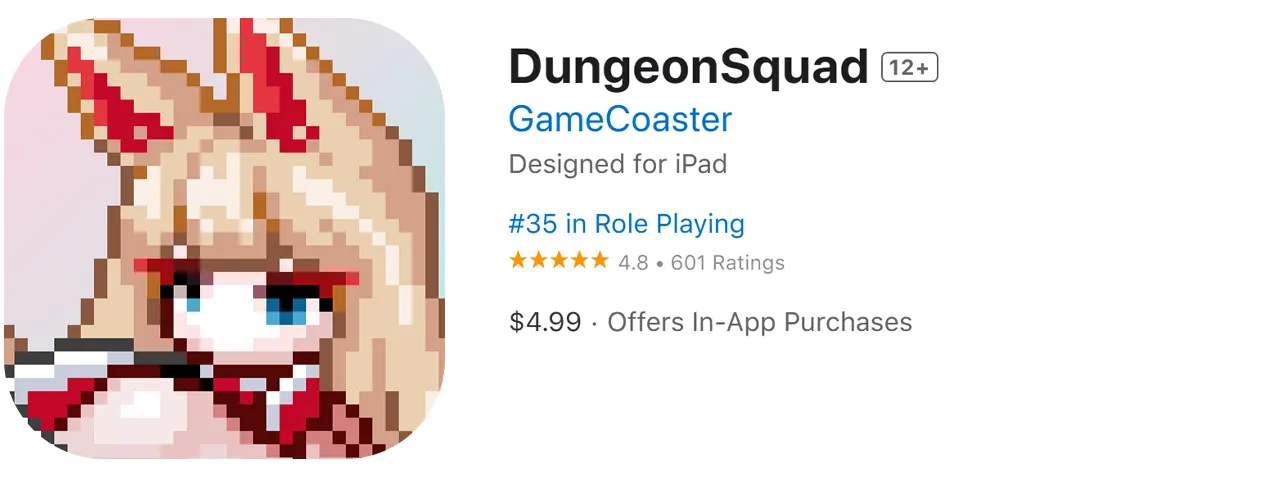Select the second orange rating star
This screenshot has width=1280, height=477.
538,261
